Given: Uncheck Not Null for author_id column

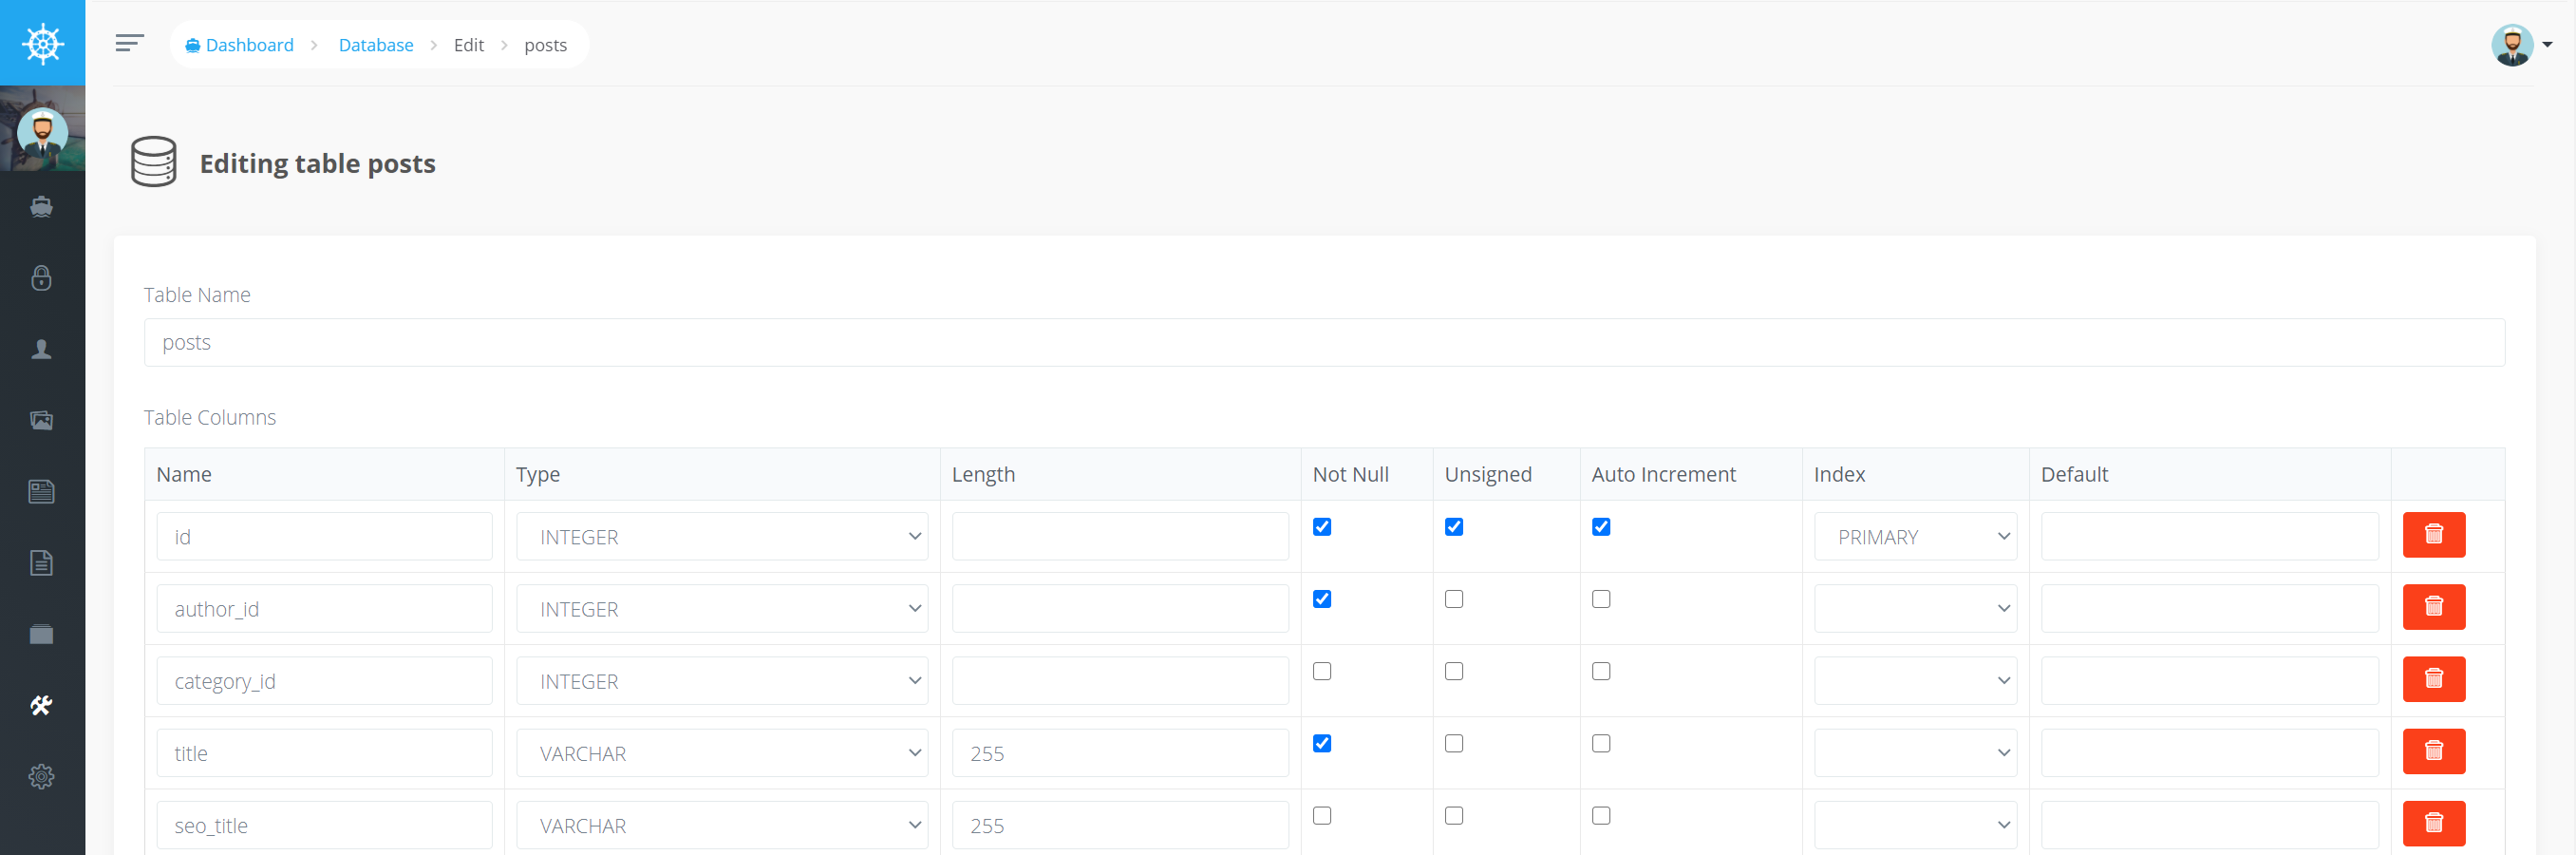Looking at the screenshot, I should click(x=1322, y=599).
